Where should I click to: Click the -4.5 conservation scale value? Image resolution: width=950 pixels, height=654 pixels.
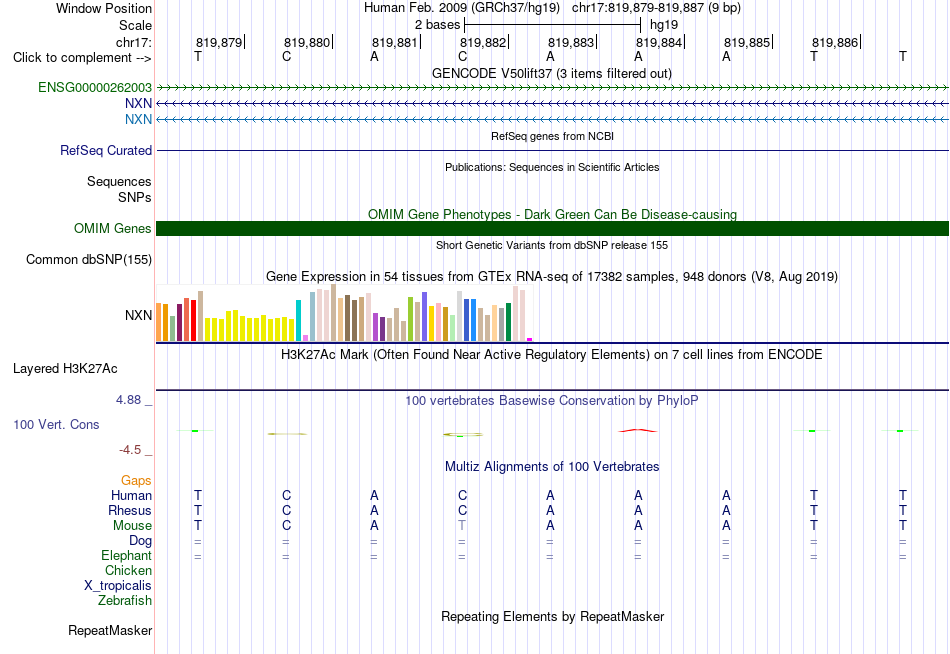tap(130, 450)
